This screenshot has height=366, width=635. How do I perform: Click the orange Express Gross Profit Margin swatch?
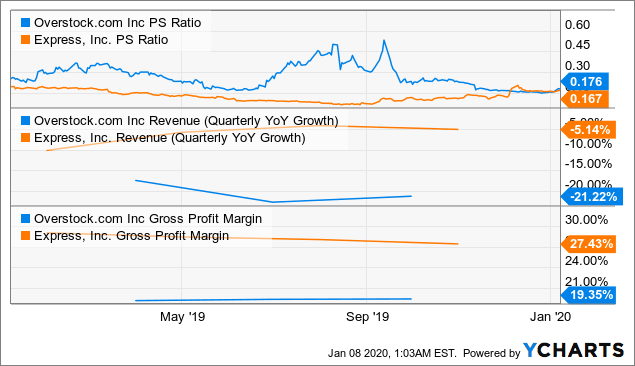26,236
